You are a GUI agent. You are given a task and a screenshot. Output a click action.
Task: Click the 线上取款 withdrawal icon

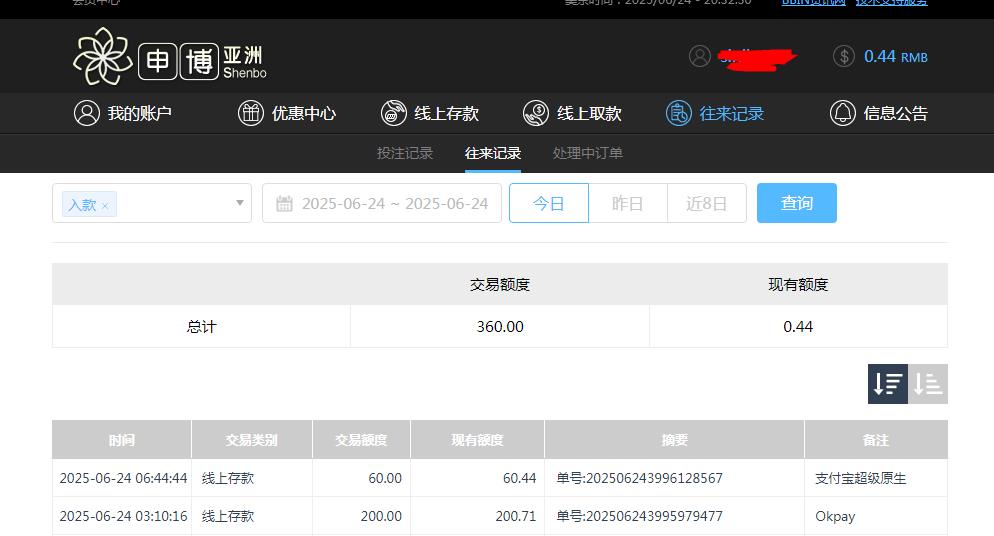click(536, 113)
